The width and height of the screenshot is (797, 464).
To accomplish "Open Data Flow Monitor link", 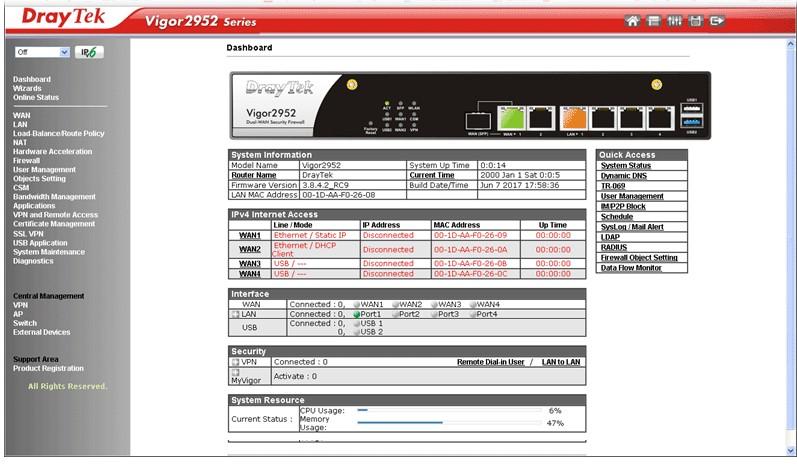I will coord(631,268).
